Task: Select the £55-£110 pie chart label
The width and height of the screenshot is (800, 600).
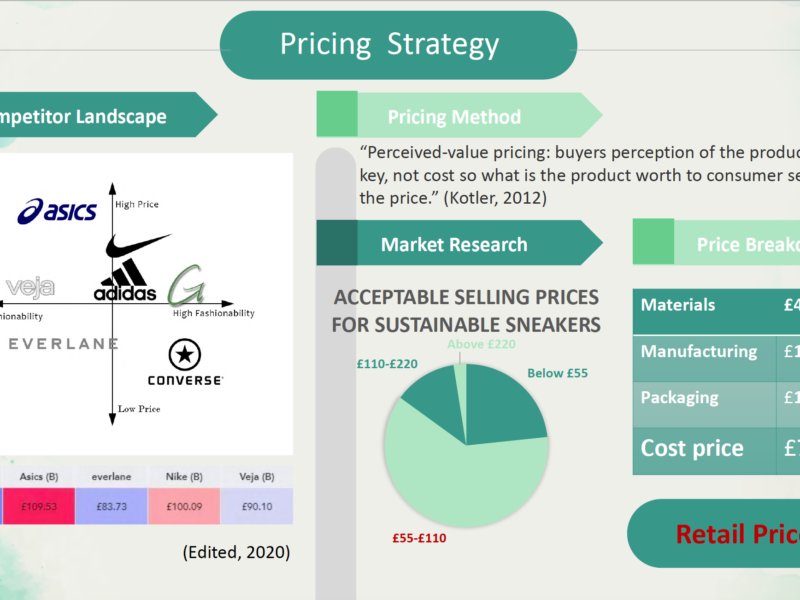Action: coord(419,538)
